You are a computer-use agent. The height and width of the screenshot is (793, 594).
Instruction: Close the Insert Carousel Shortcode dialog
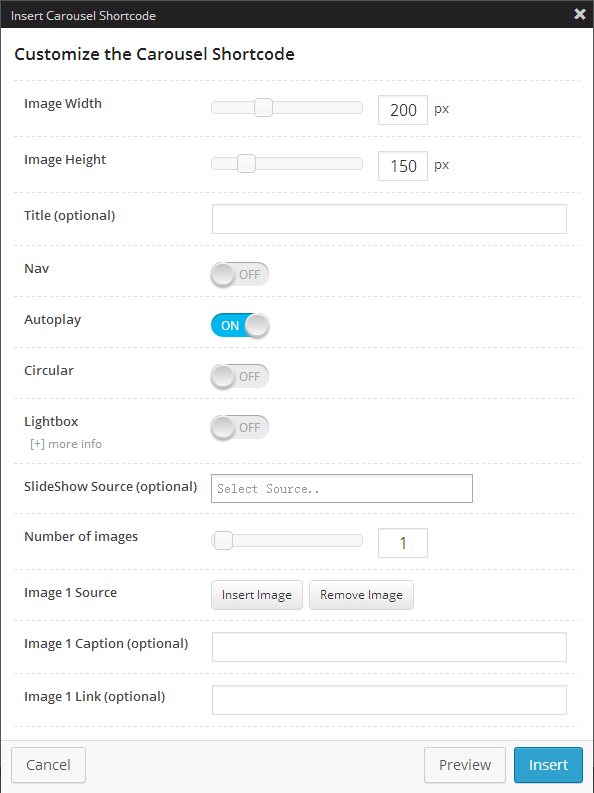579,14
